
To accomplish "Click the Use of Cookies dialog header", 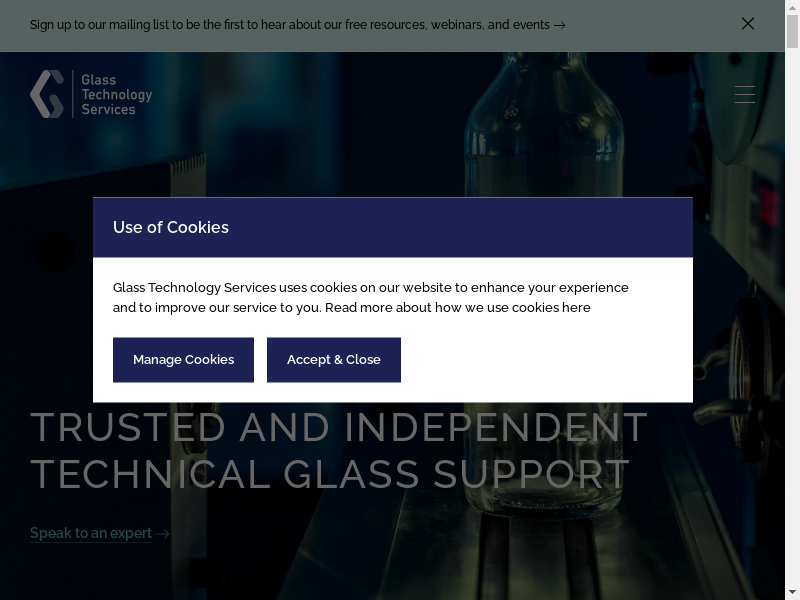I will coord(392,228).
